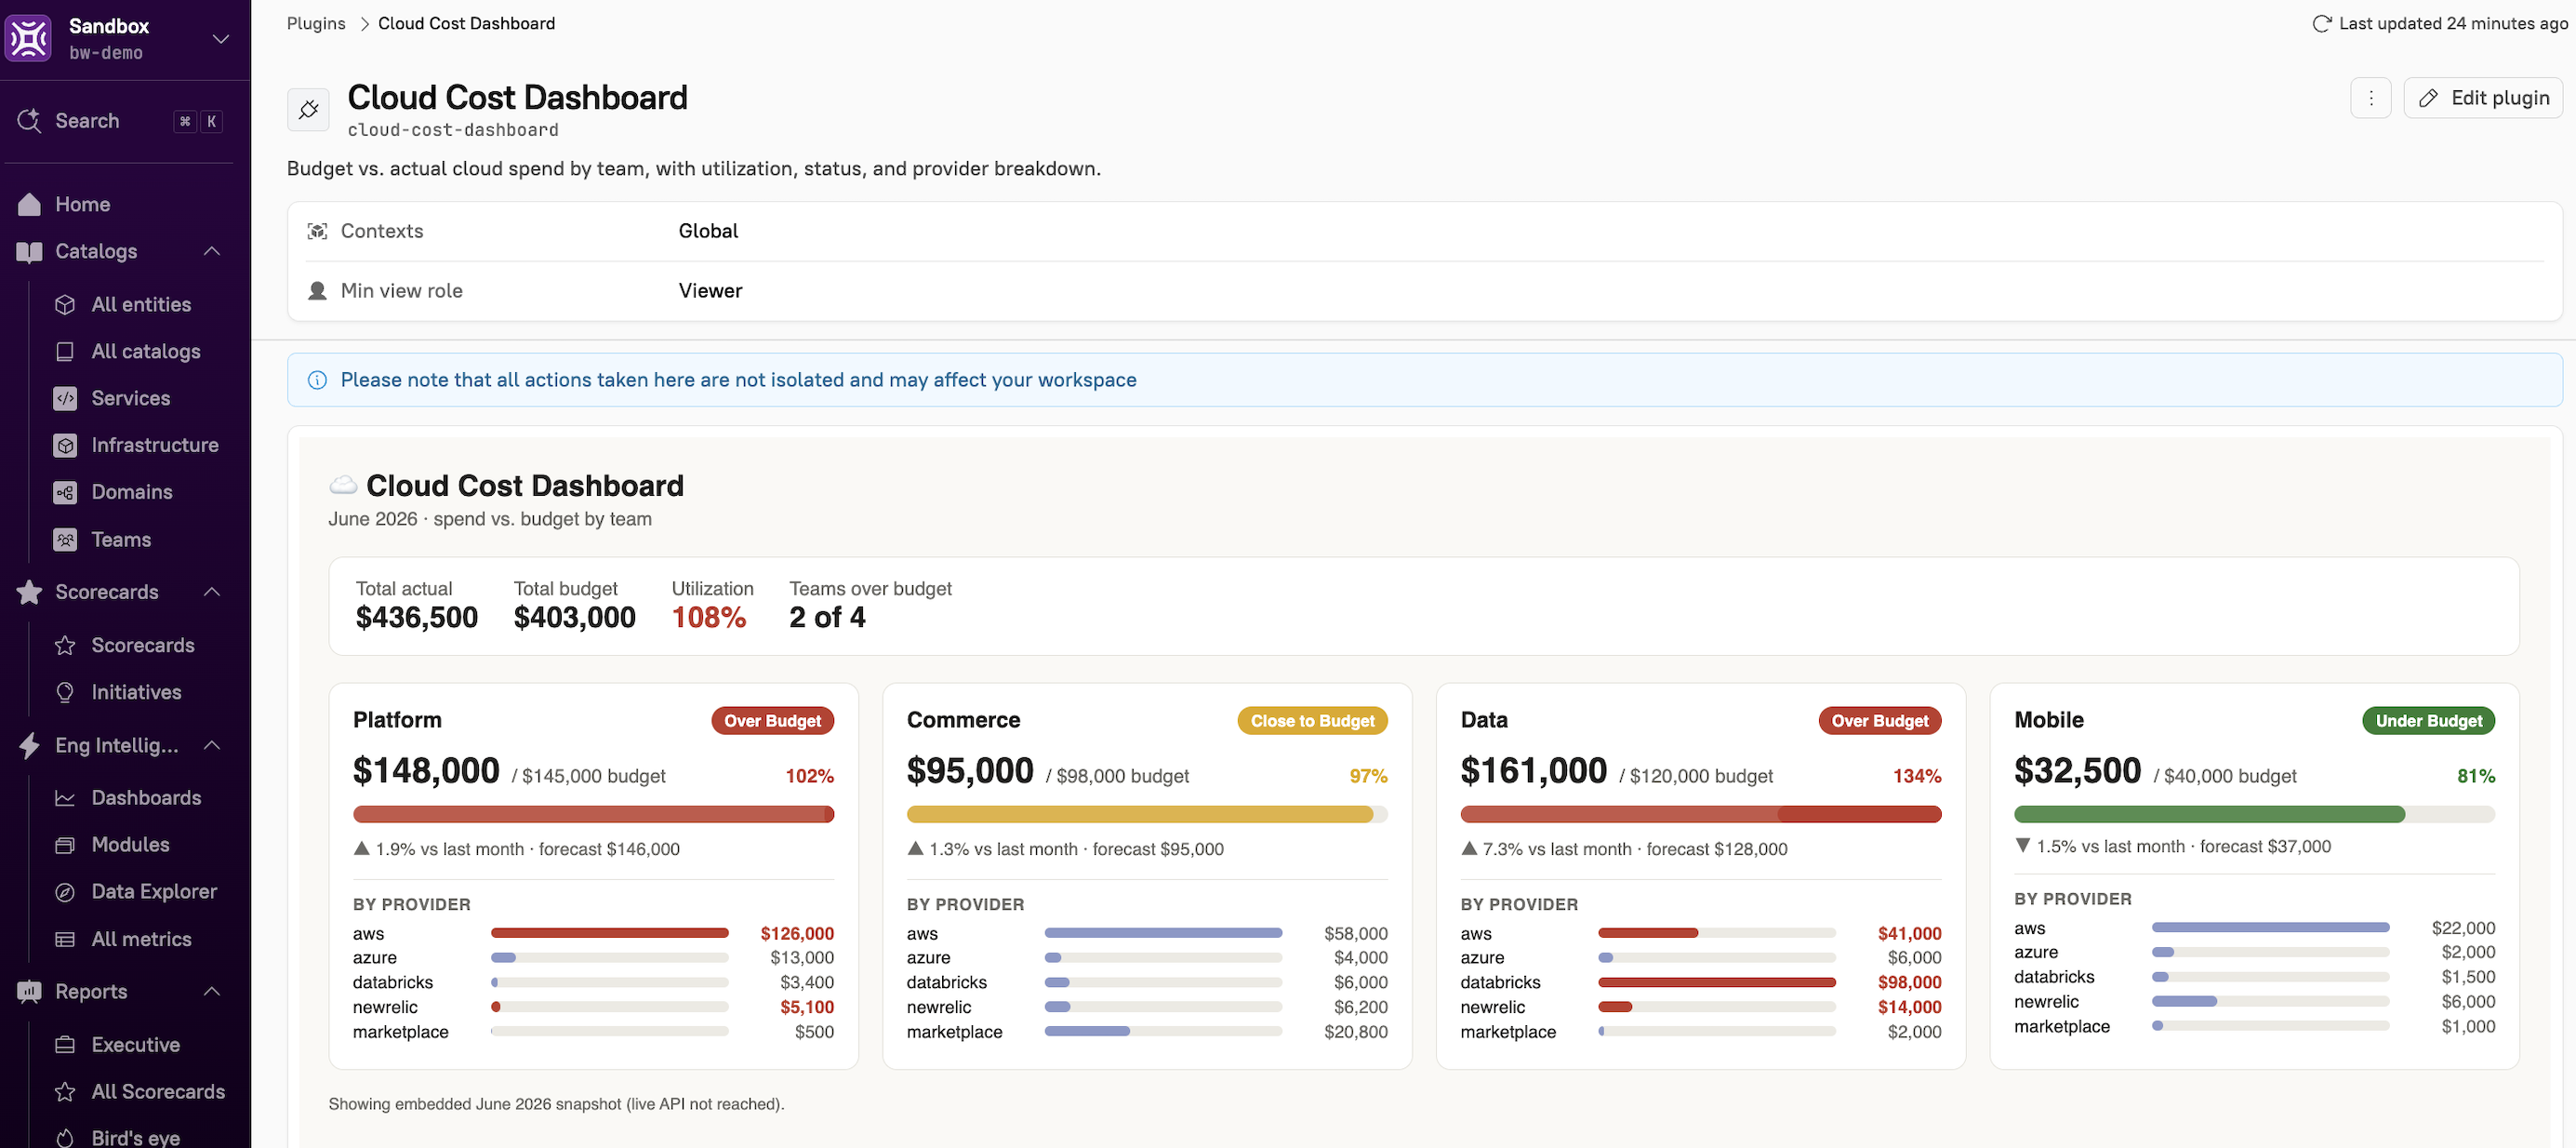Click the Home house icon

(30, 204)
